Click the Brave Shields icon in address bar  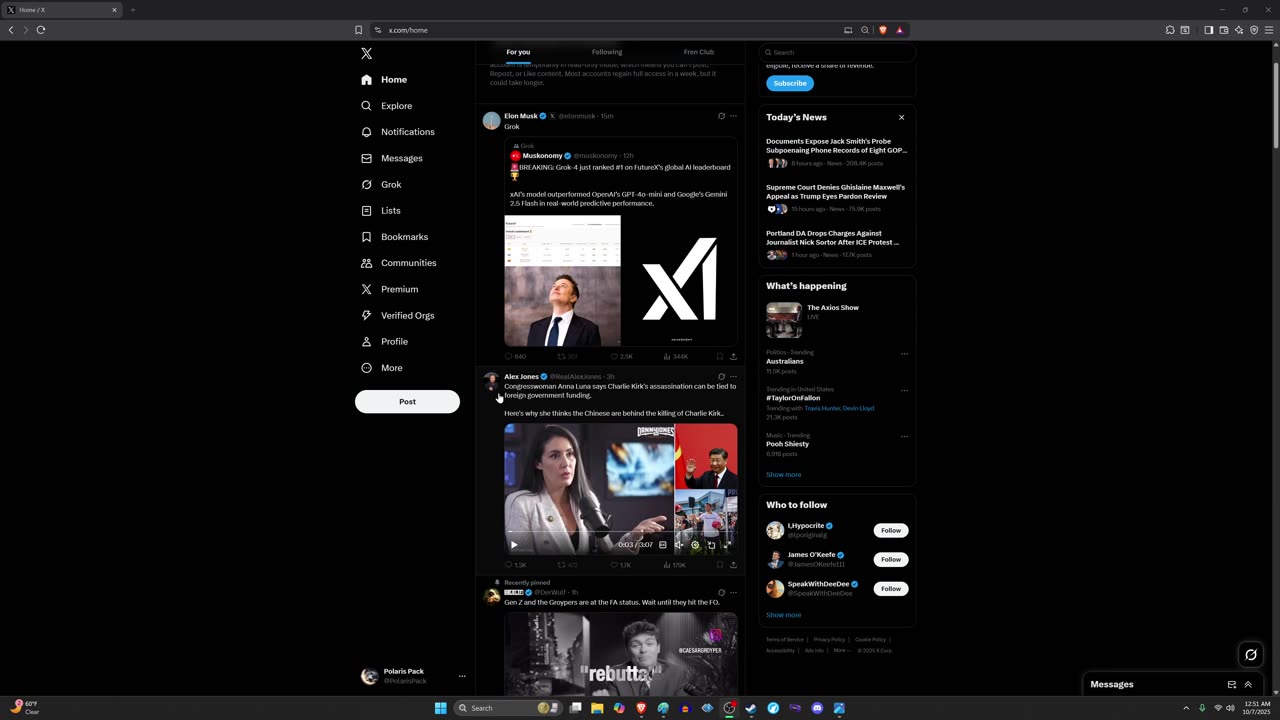(x=883, y=30)
